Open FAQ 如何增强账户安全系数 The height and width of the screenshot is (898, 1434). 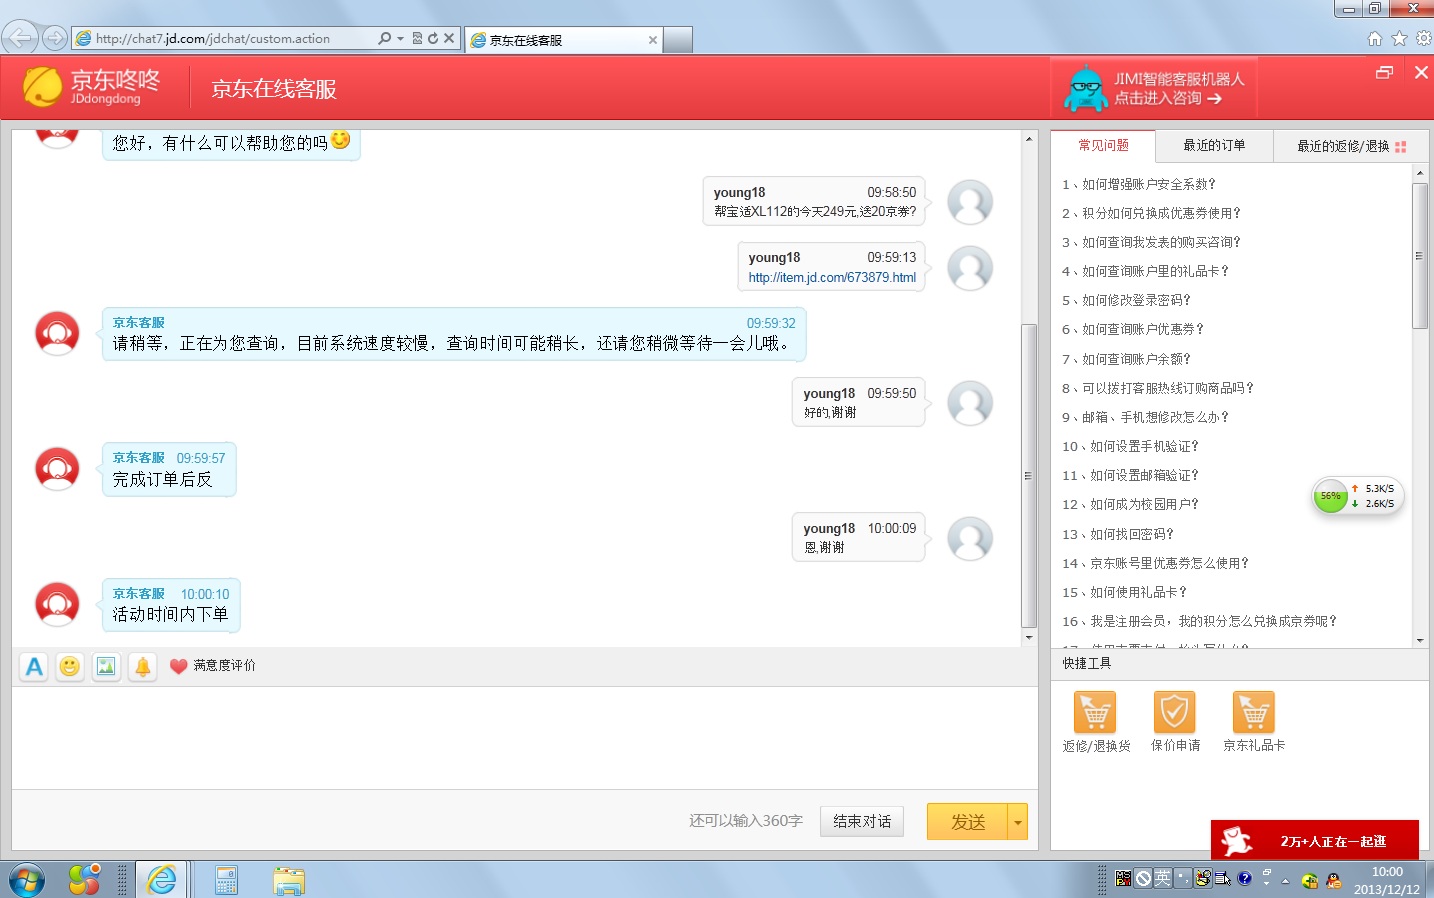point(1139,184)
